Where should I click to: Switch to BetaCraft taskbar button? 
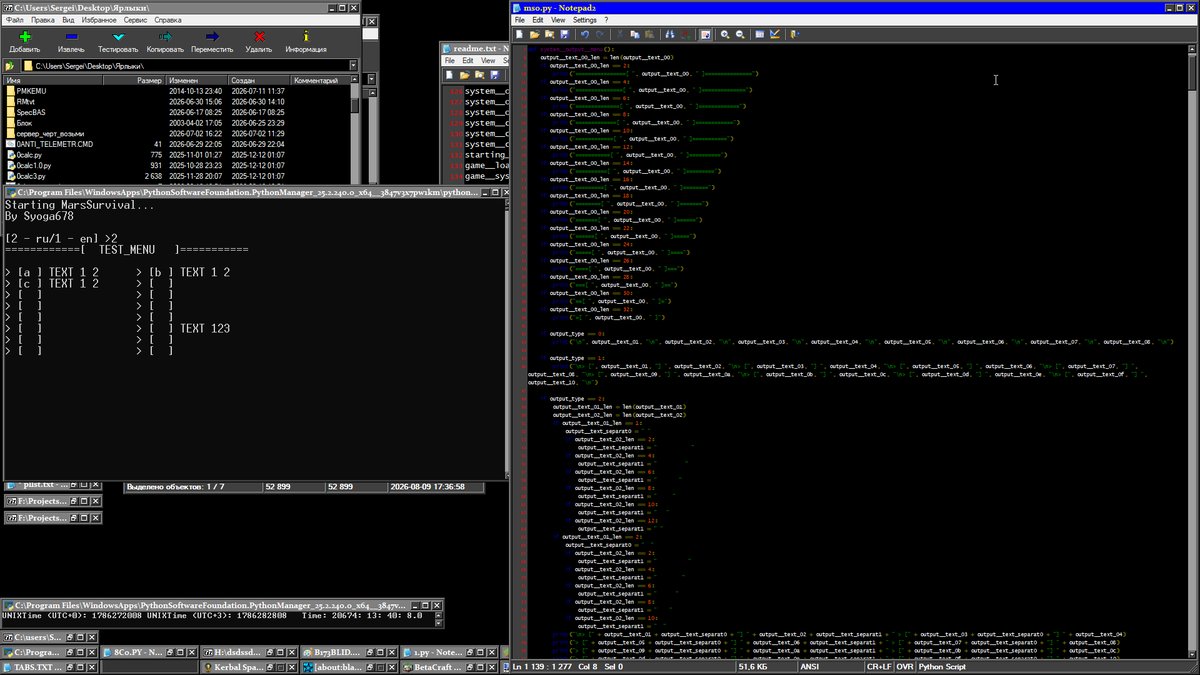450,667
